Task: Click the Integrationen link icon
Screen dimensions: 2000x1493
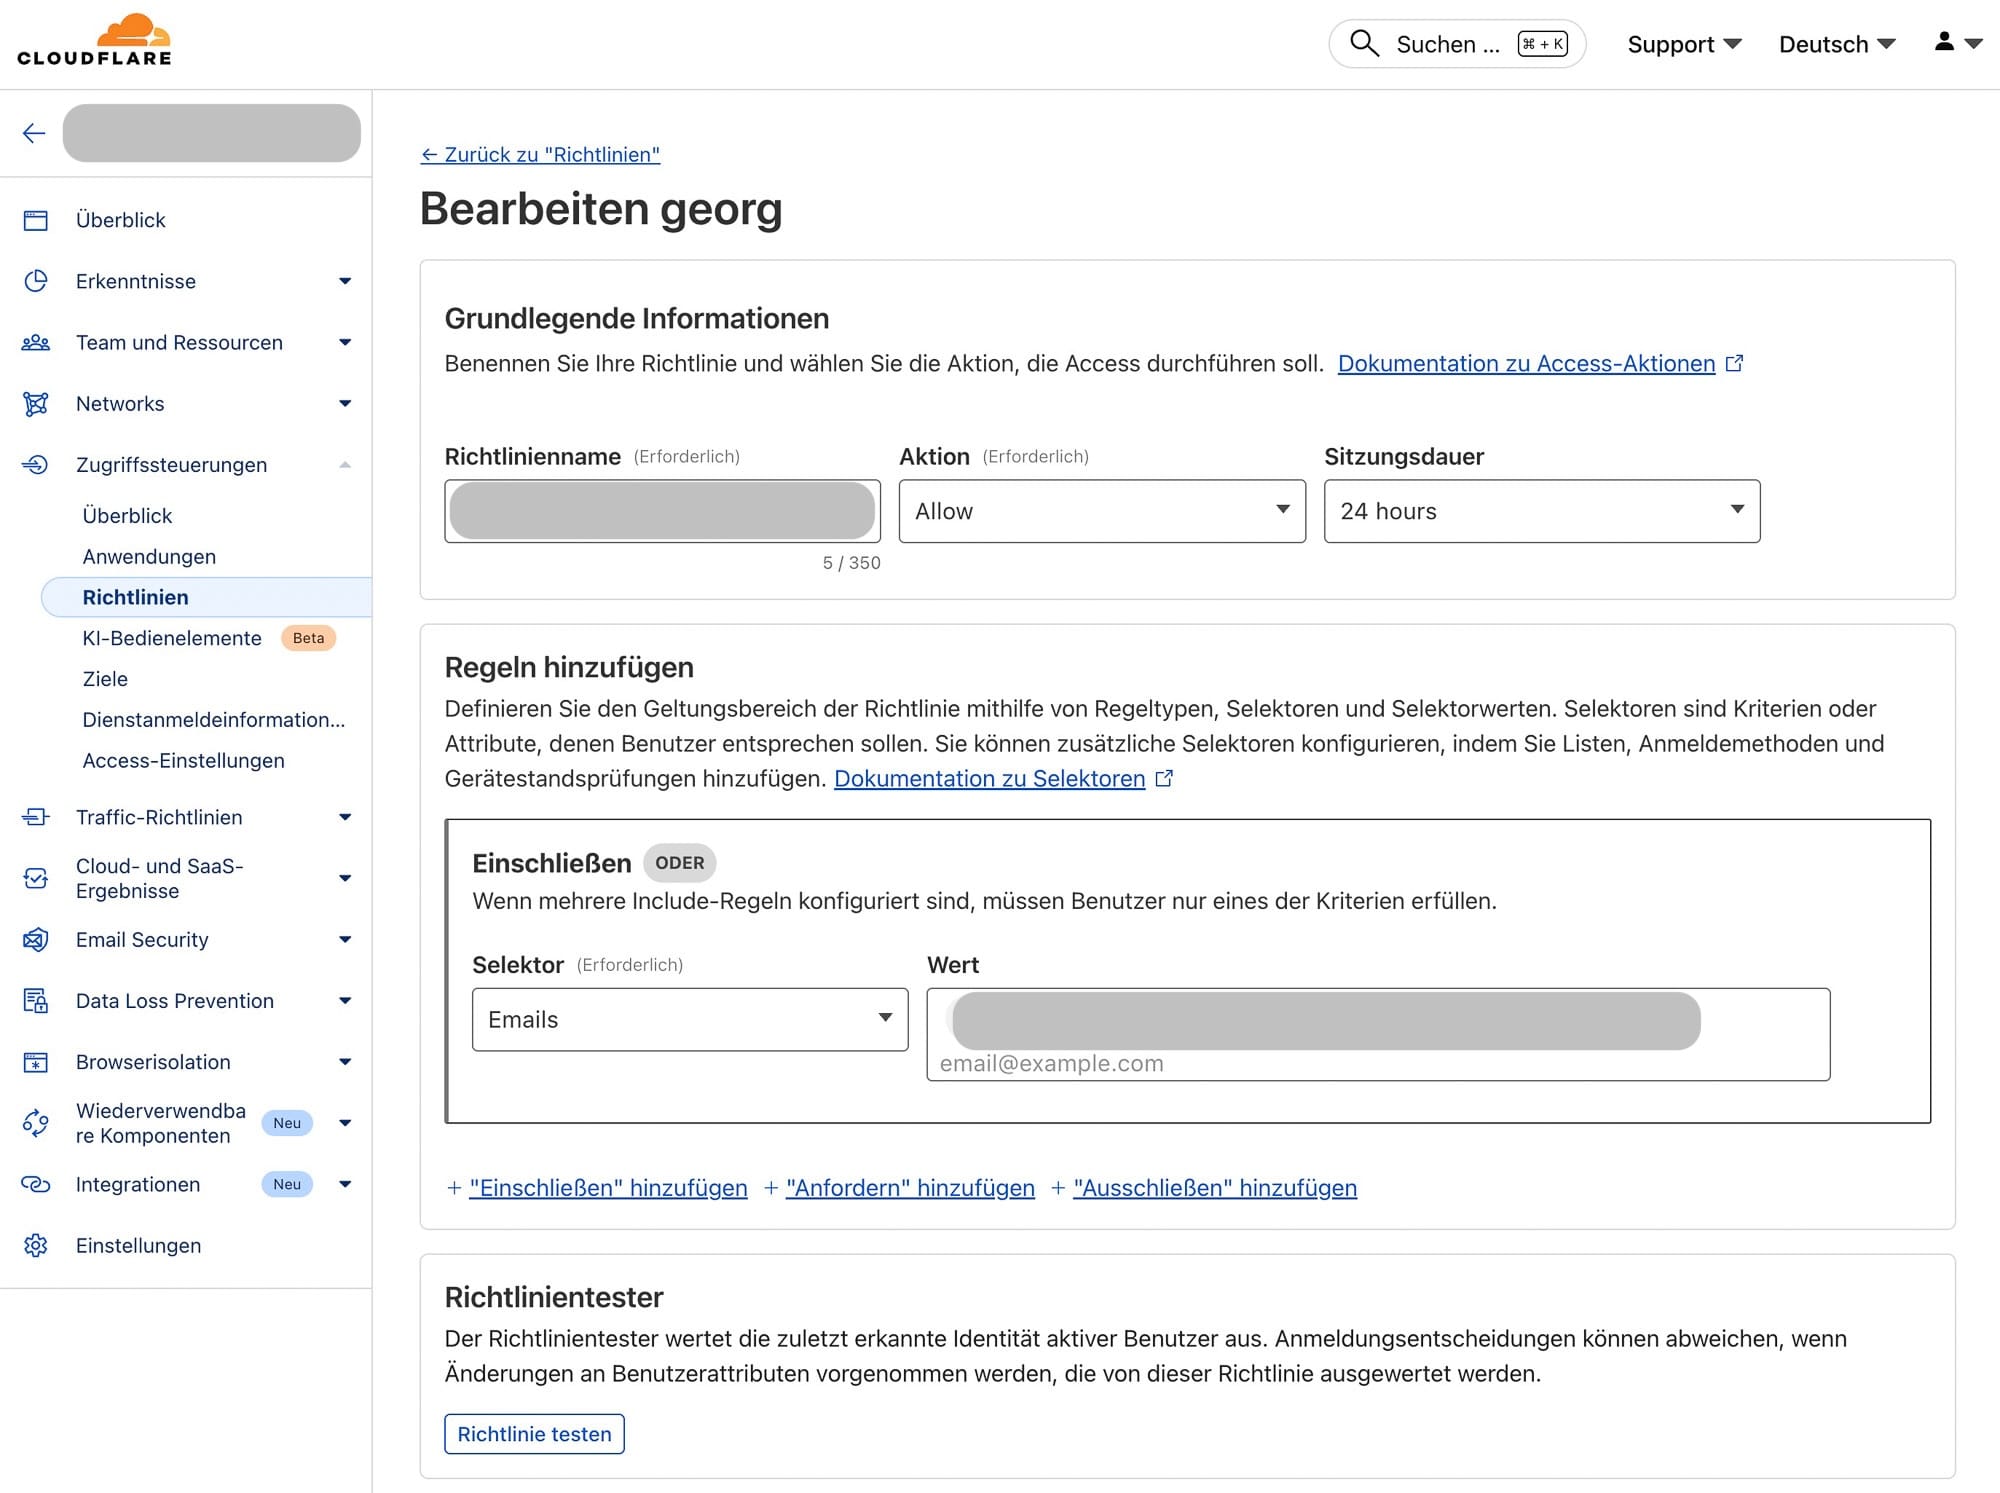Action: (x=36, y=1185)
